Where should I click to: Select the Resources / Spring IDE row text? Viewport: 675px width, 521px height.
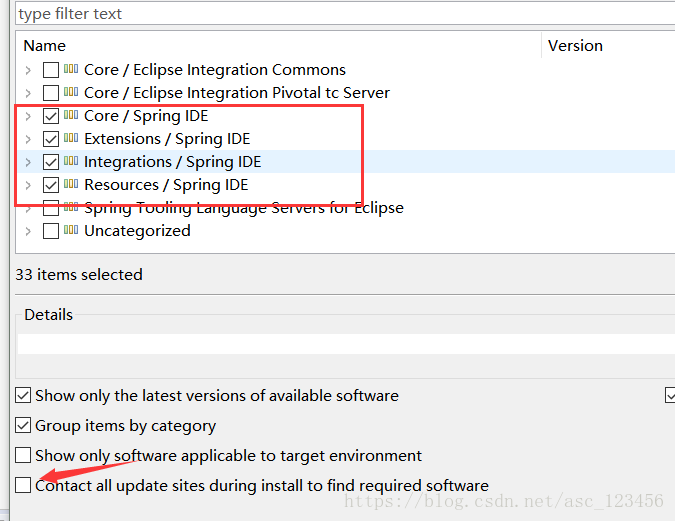tap(166, 185)
